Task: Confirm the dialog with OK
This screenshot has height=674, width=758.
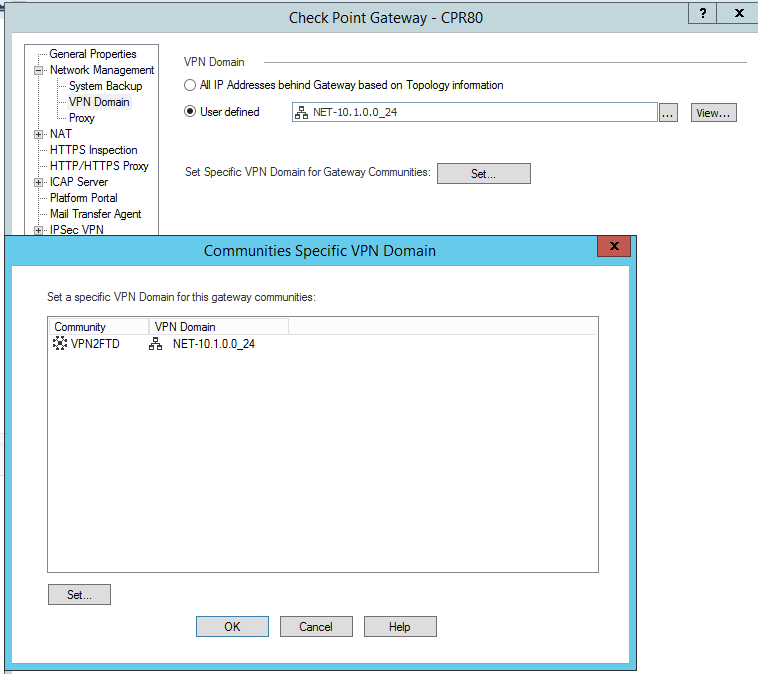Action: [x=232, y=627]
